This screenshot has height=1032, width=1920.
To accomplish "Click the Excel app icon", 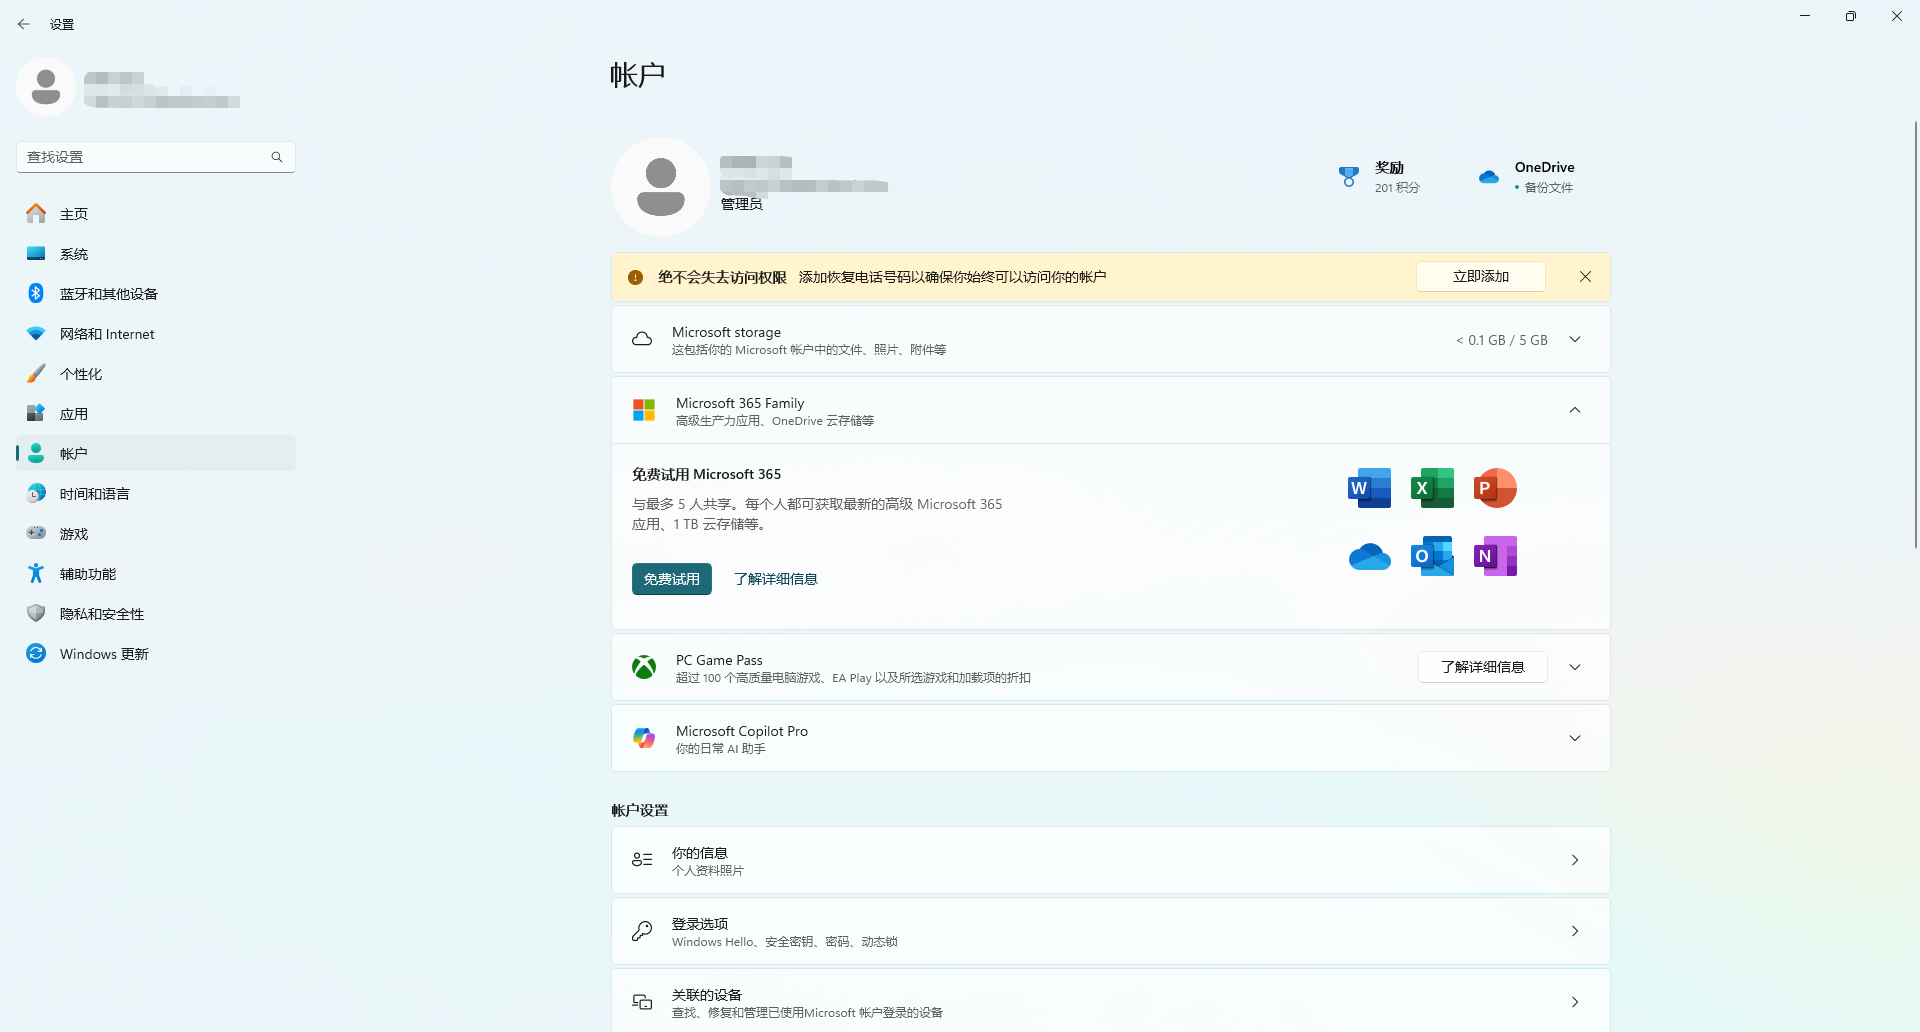I will point(1433,488).
